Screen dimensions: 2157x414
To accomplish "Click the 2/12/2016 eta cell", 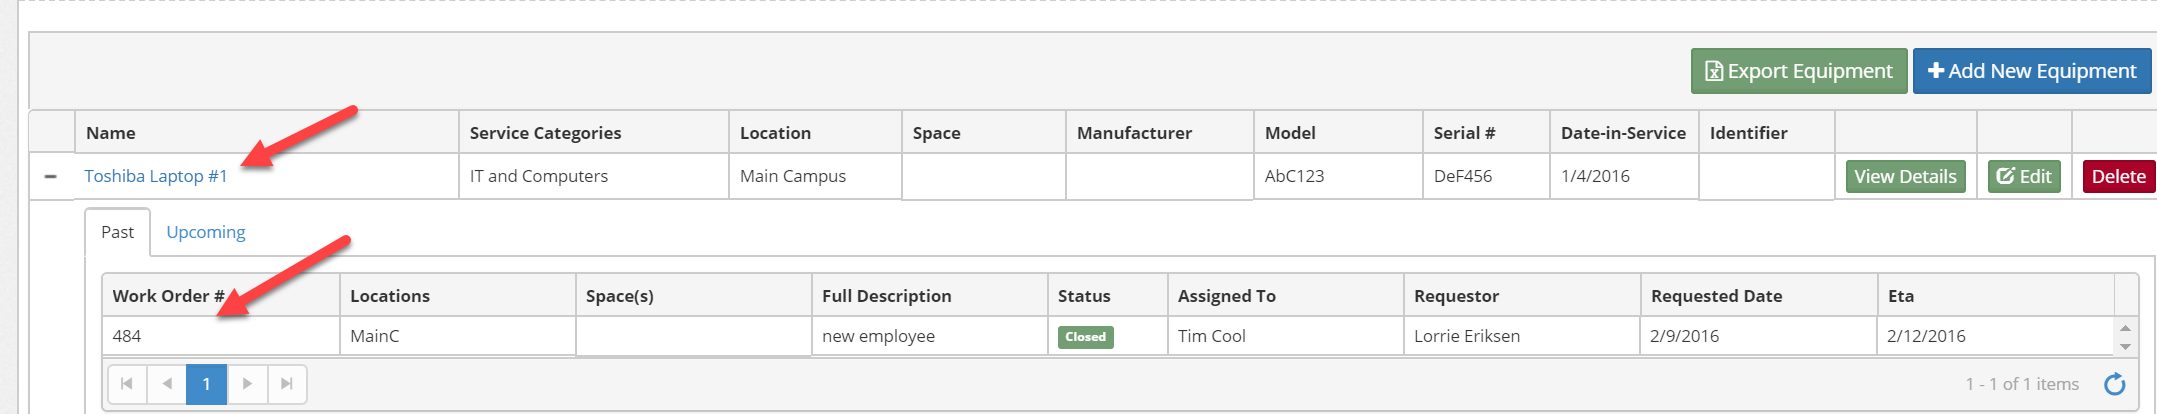I will click(1996, 336).
